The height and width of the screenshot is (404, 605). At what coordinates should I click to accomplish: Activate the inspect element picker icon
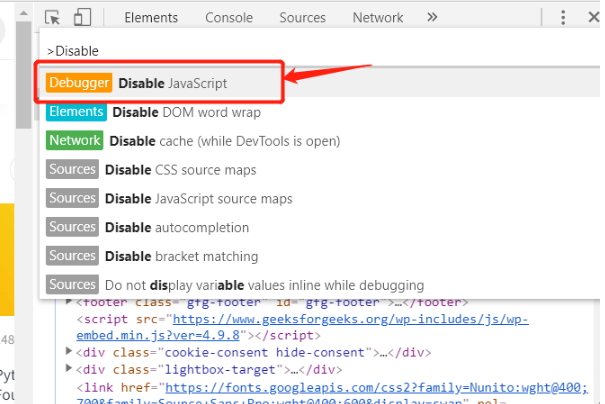52,17
